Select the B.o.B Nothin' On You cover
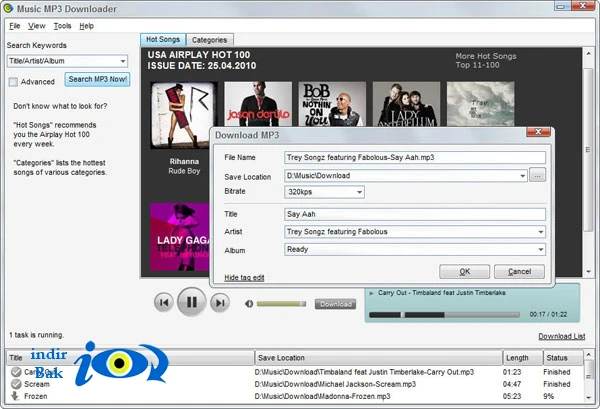The height and width of the screenshot is (409, 600). [332, 104]
